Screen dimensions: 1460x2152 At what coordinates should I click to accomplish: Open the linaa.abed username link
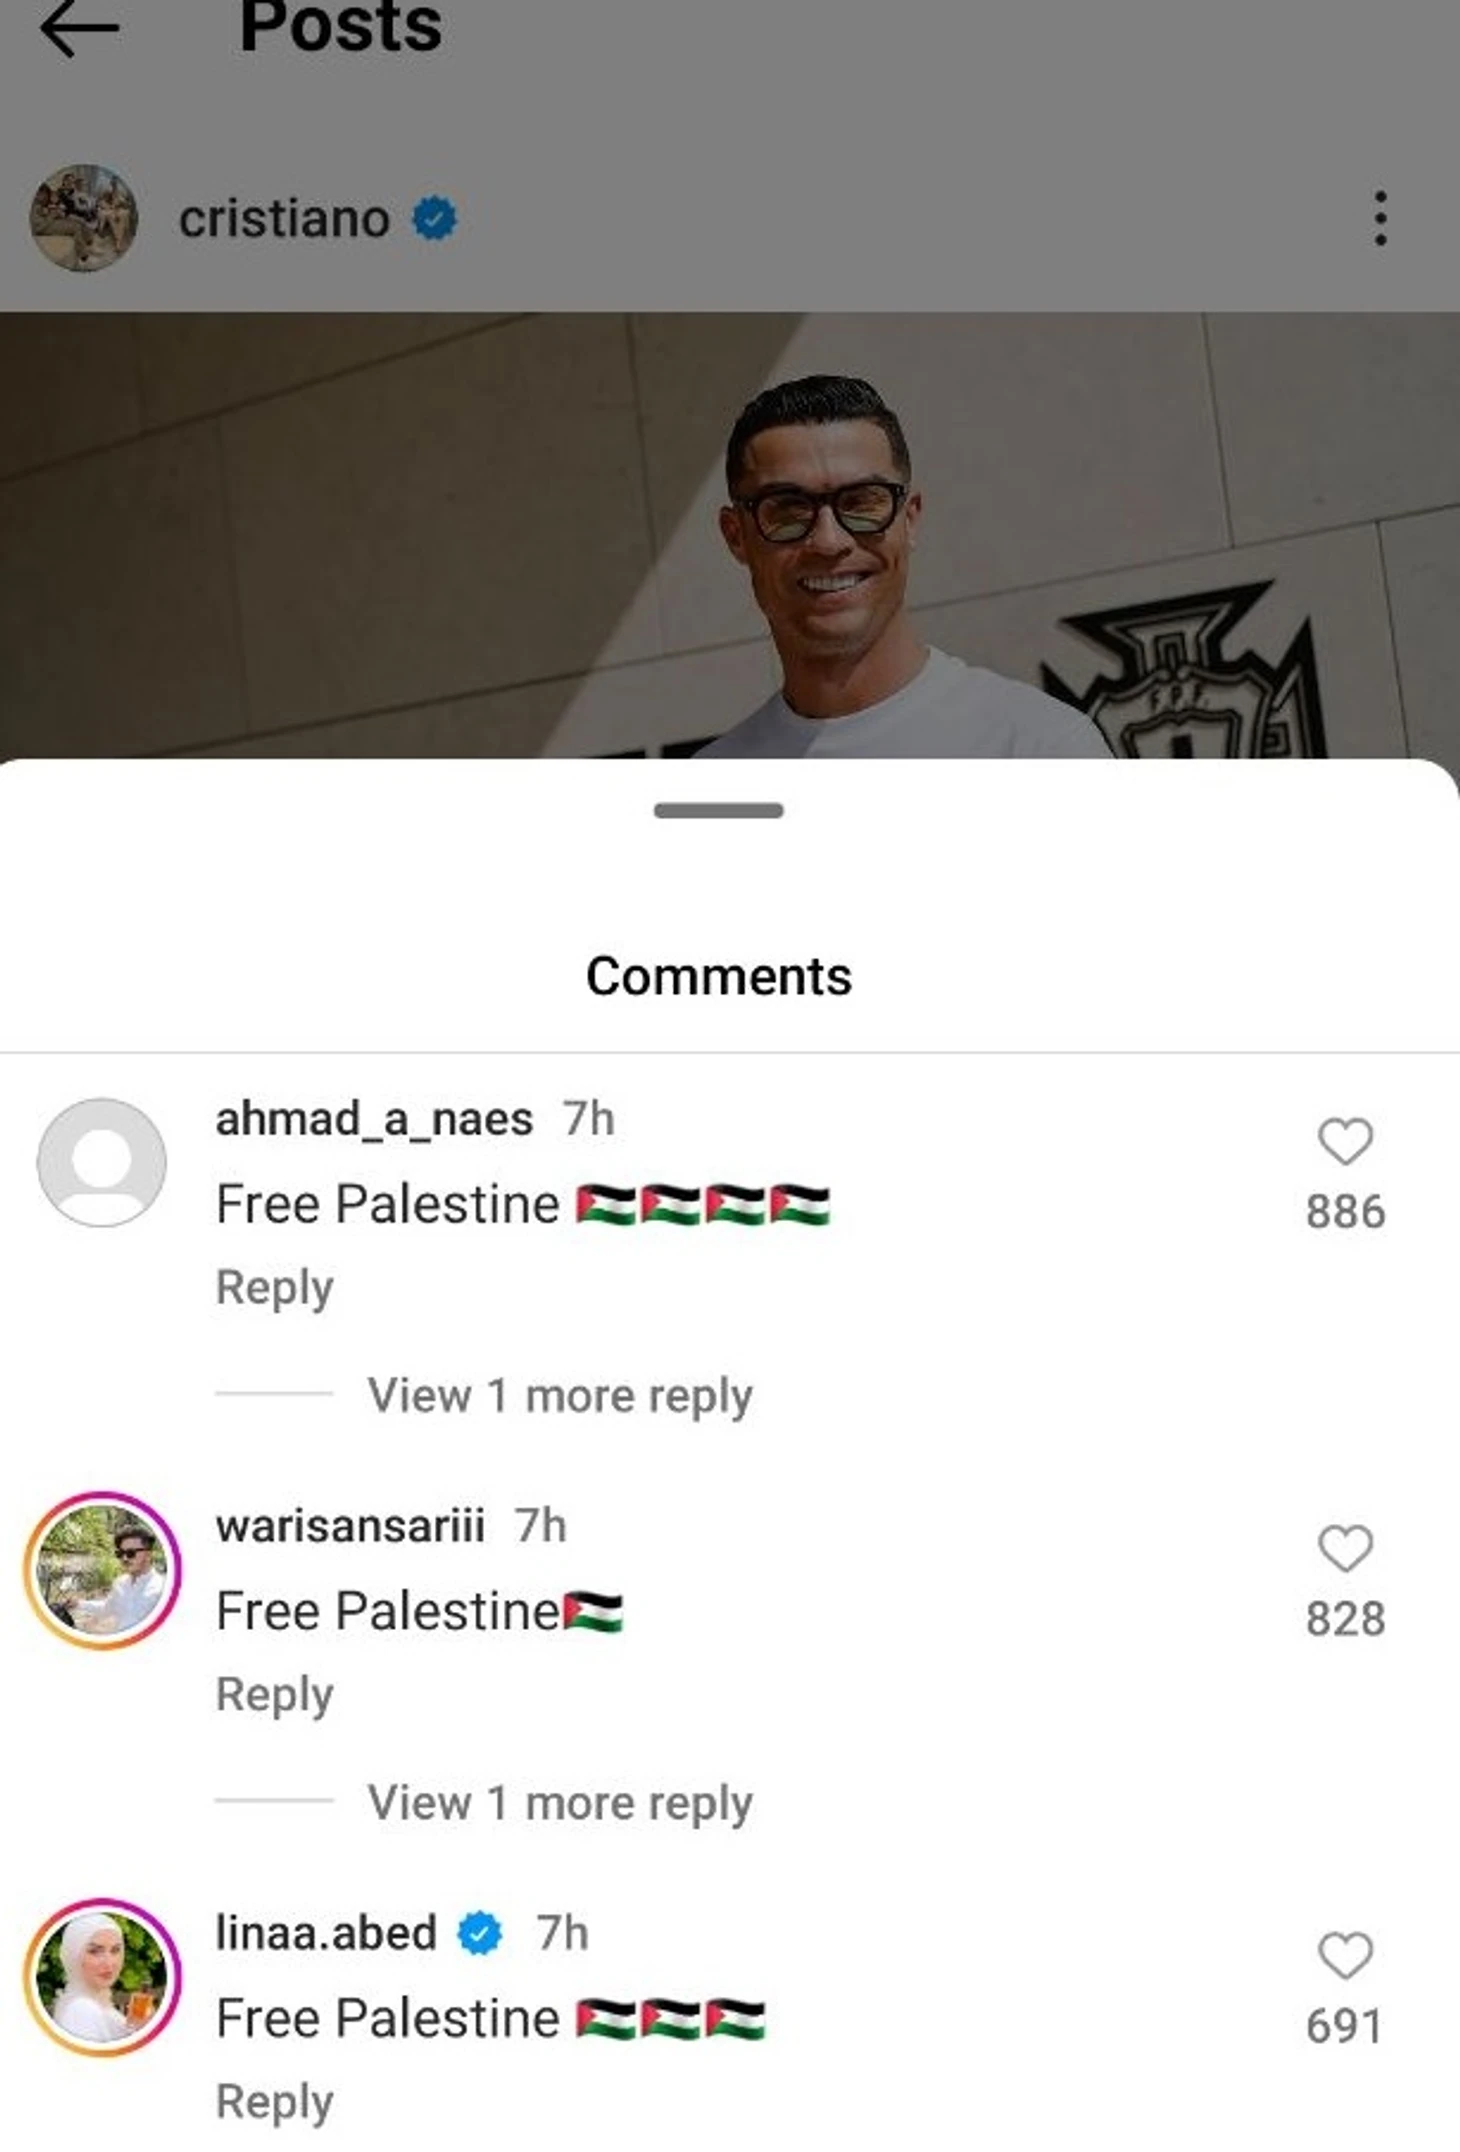[327, 1933]
